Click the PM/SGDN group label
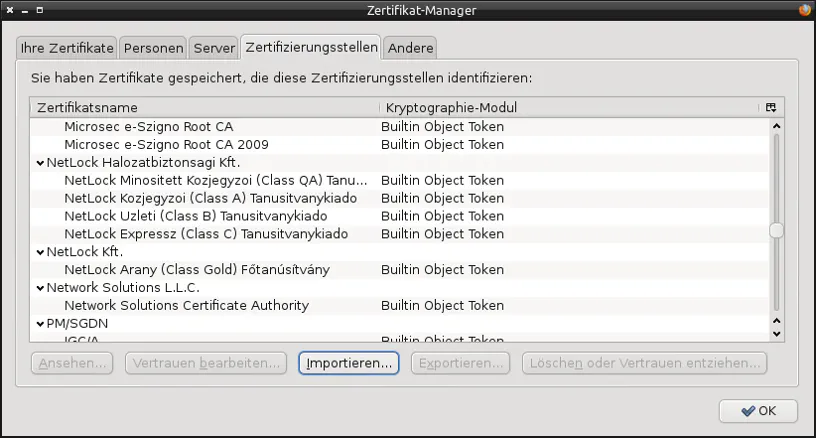This screenshot has width=816, height=438. click(77, 324)
